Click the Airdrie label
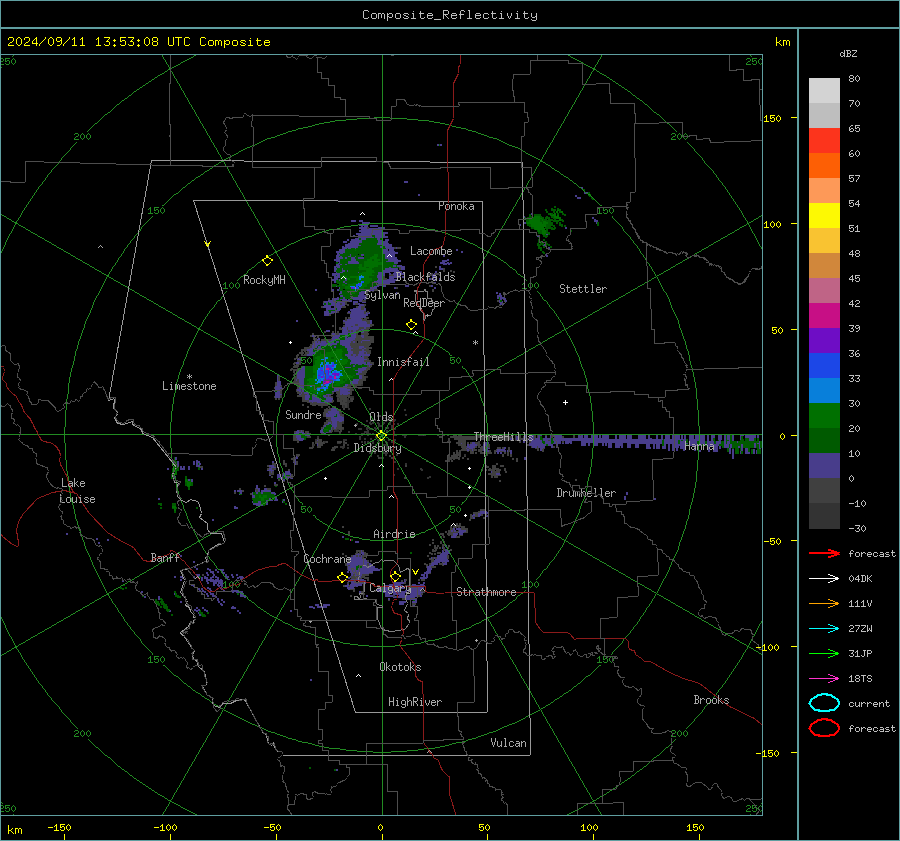 pyautogui.click(x=394, y=534)
